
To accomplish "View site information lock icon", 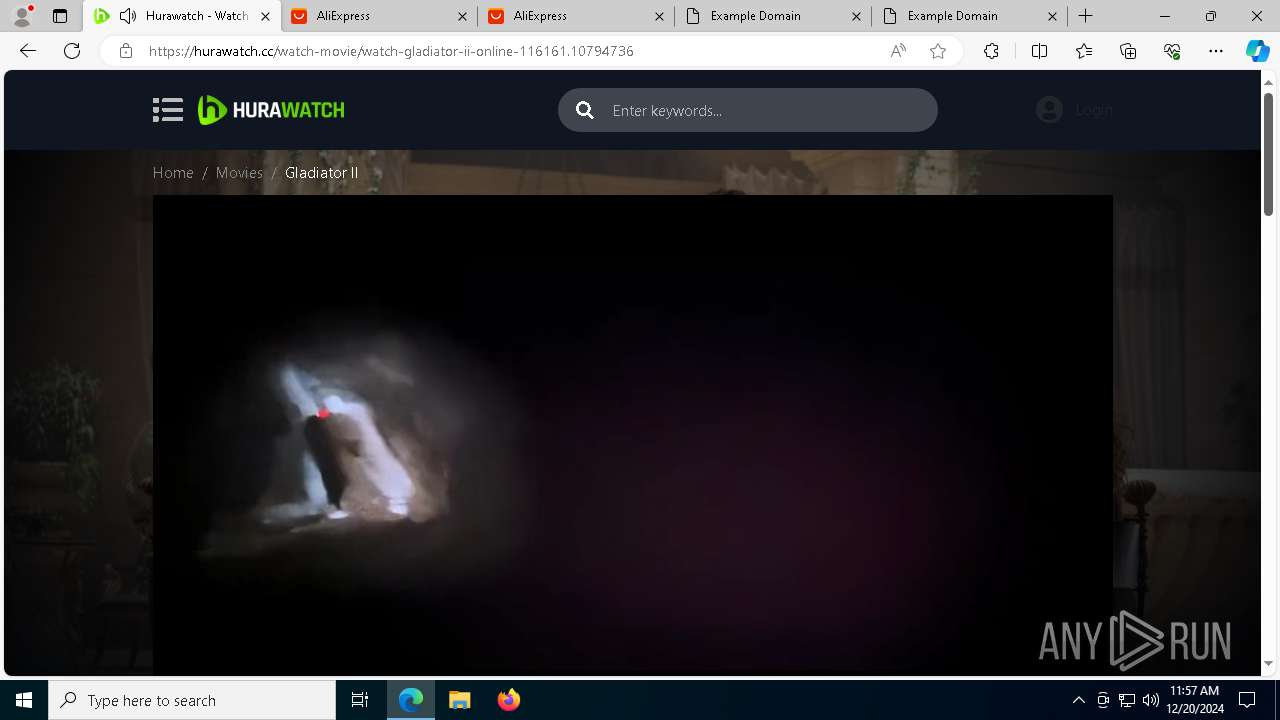I will (126, 51).
